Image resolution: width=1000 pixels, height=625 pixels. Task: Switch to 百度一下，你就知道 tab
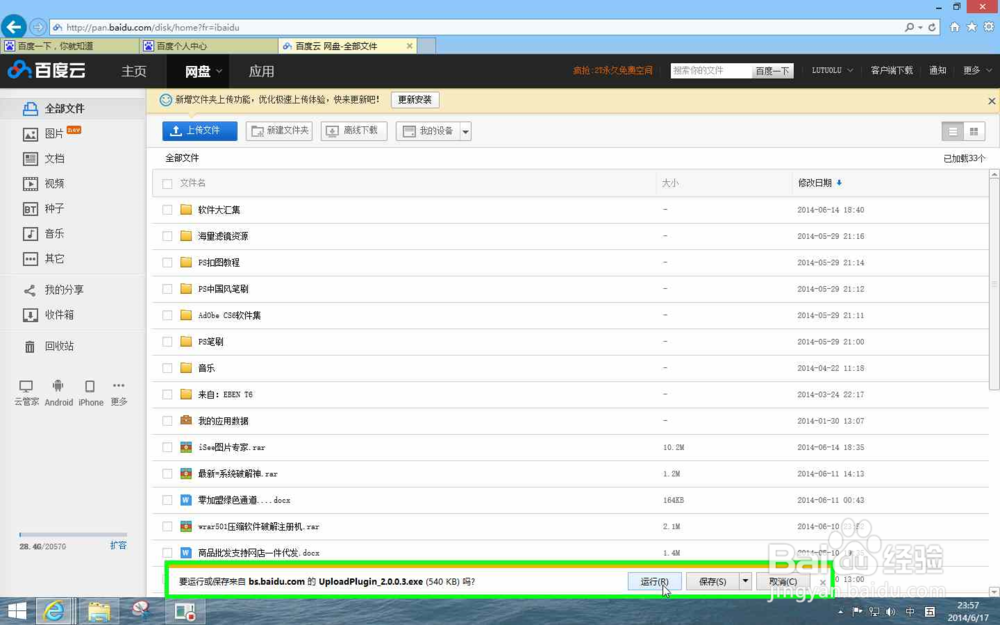tap(70, 46)
